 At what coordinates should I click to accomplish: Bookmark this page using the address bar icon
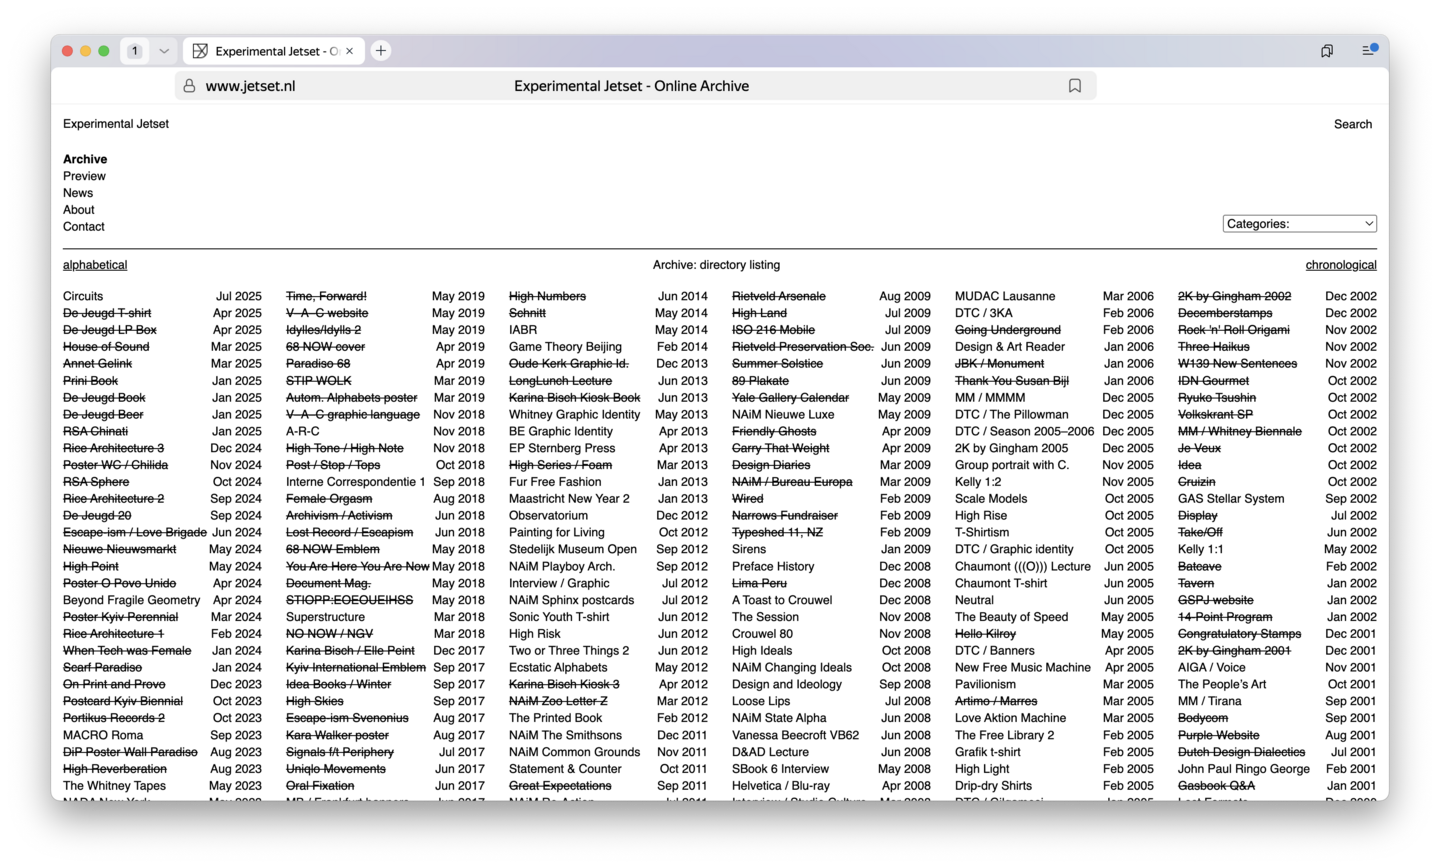click(1075, 86)
